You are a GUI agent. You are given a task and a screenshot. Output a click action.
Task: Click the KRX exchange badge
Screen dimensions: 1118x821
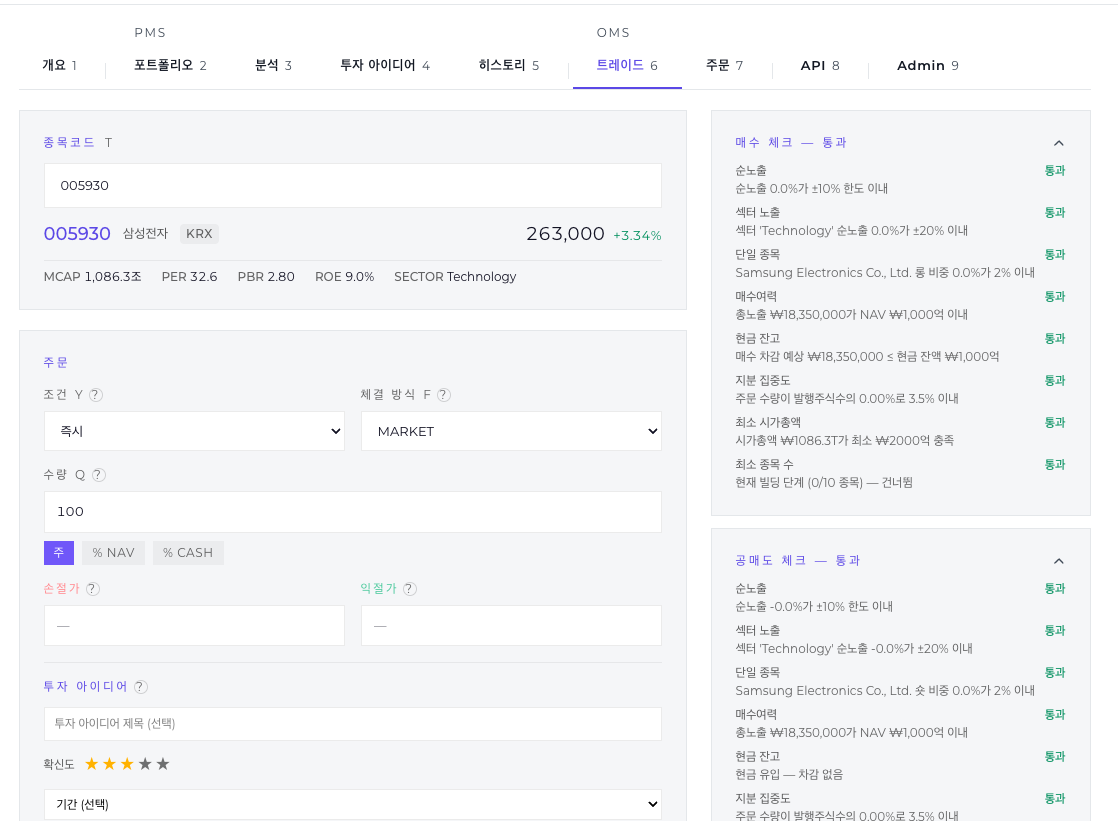point(199,234)
